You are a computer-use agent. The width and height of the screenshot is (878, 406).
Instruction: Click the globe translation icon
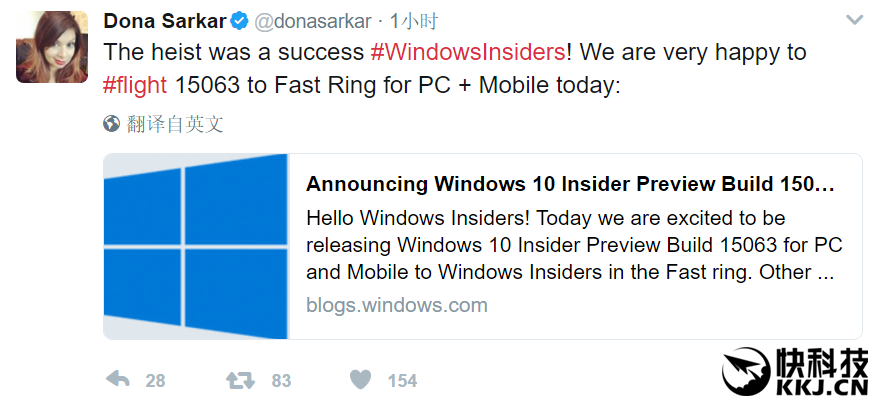pyautogui.click(x=111, y=124)
